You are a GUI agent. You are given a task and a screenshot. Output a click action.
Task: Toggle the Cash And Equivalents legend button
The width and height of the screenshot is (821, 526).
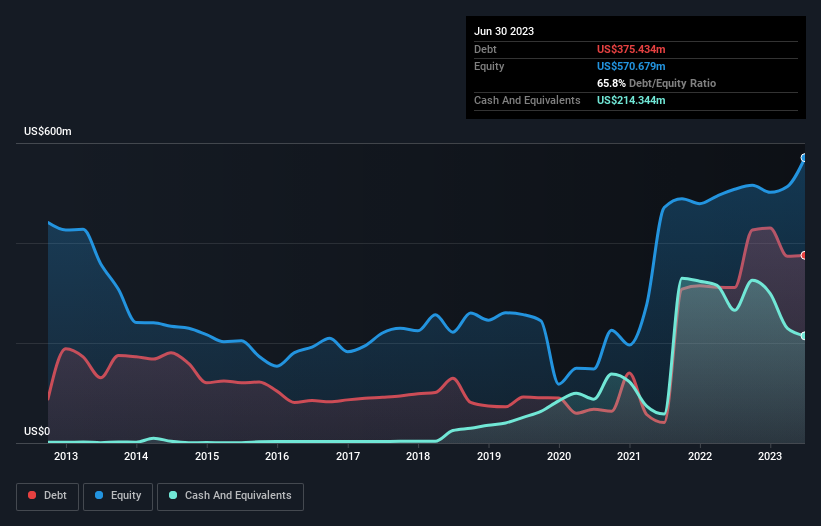click(x=230, y=496)
